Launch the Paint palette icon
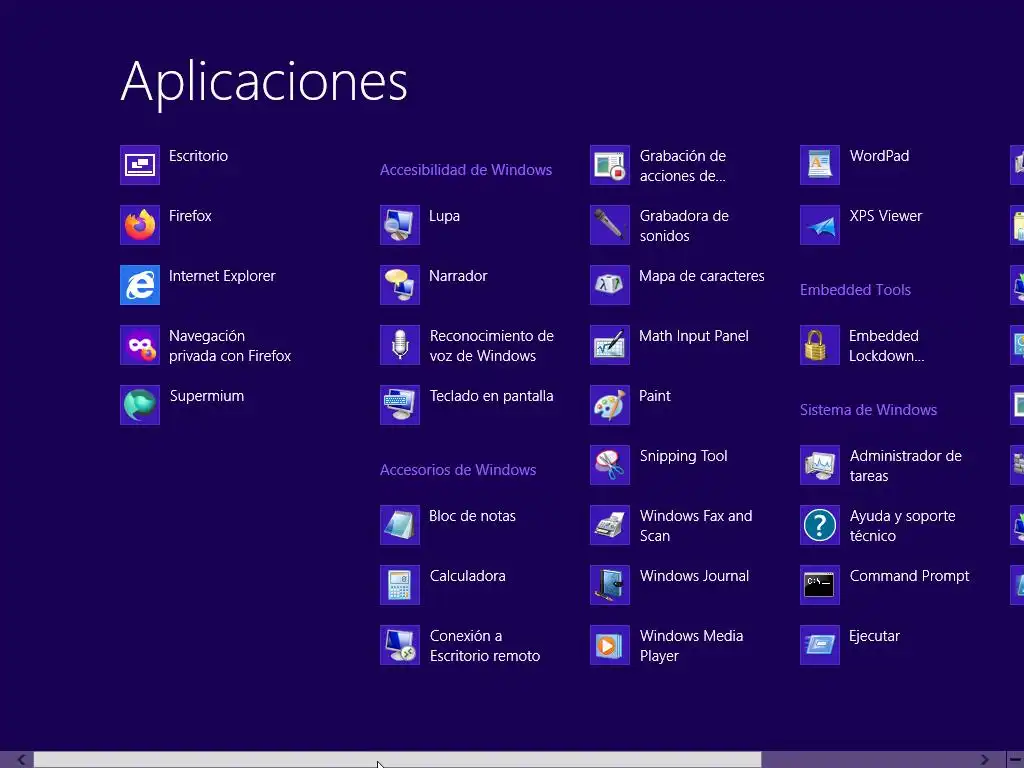 point(610,405)
